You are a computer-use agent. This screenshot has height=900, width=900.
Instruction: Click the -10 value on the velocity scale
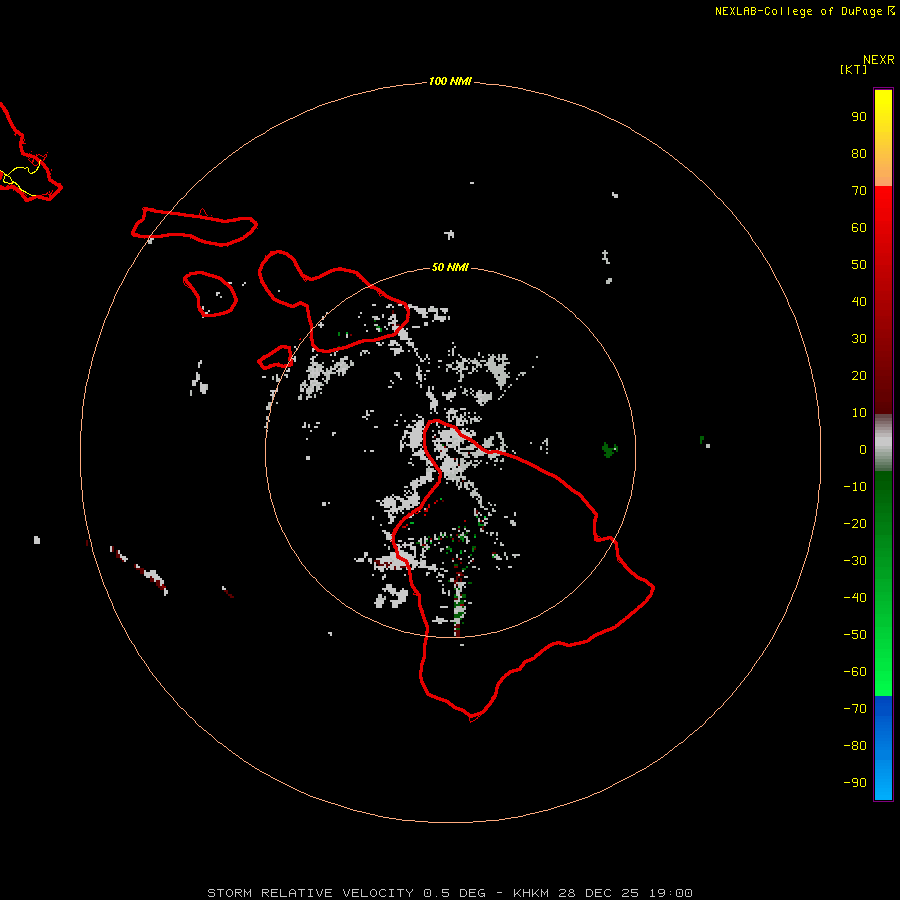[855, 487]
